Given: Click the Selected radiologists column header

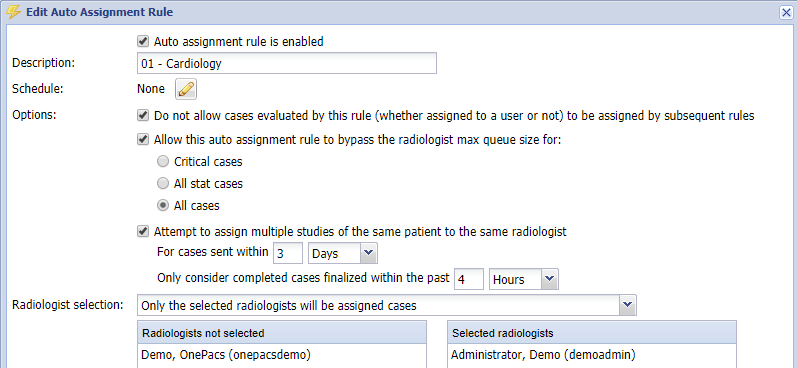Looking at the screenshot, I should pyautogui.click(x=592, y=333).
